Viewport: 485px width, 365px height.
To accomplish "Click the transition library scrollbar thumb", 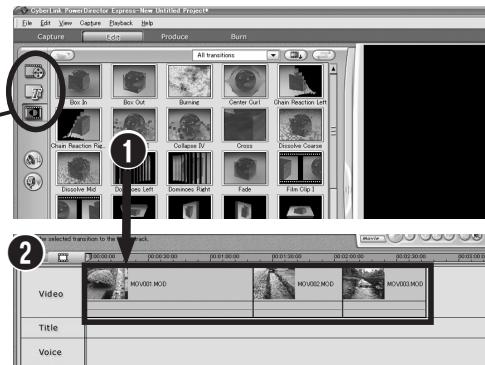I will point(333,130).
